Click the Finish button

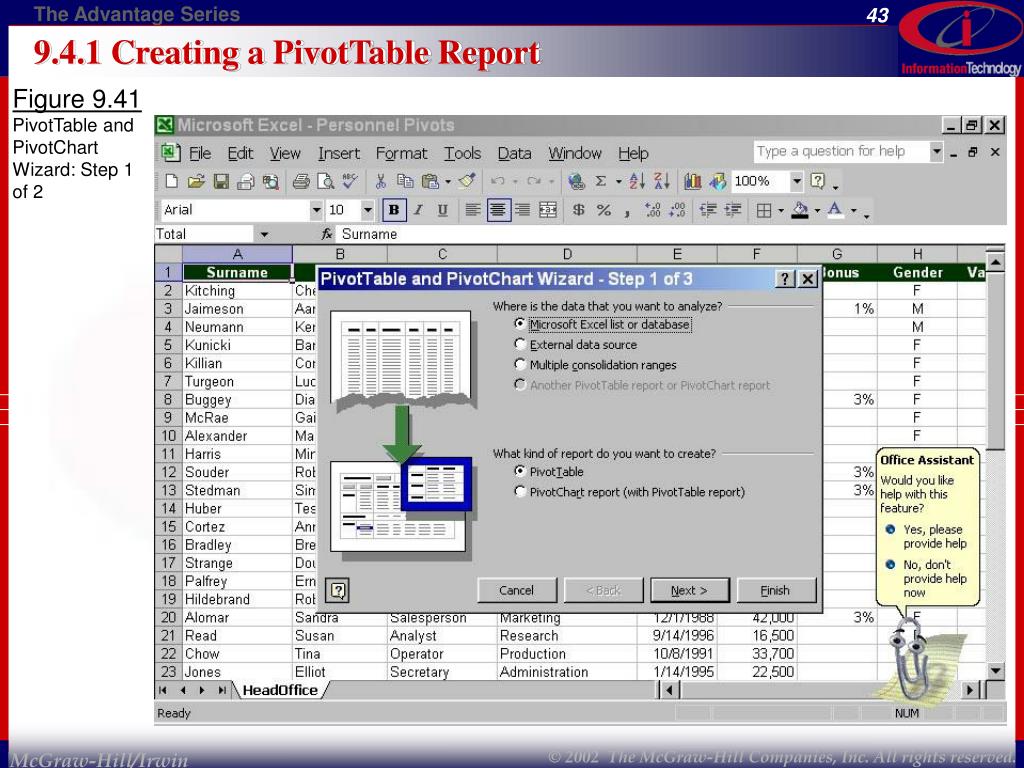pos(776,590)
